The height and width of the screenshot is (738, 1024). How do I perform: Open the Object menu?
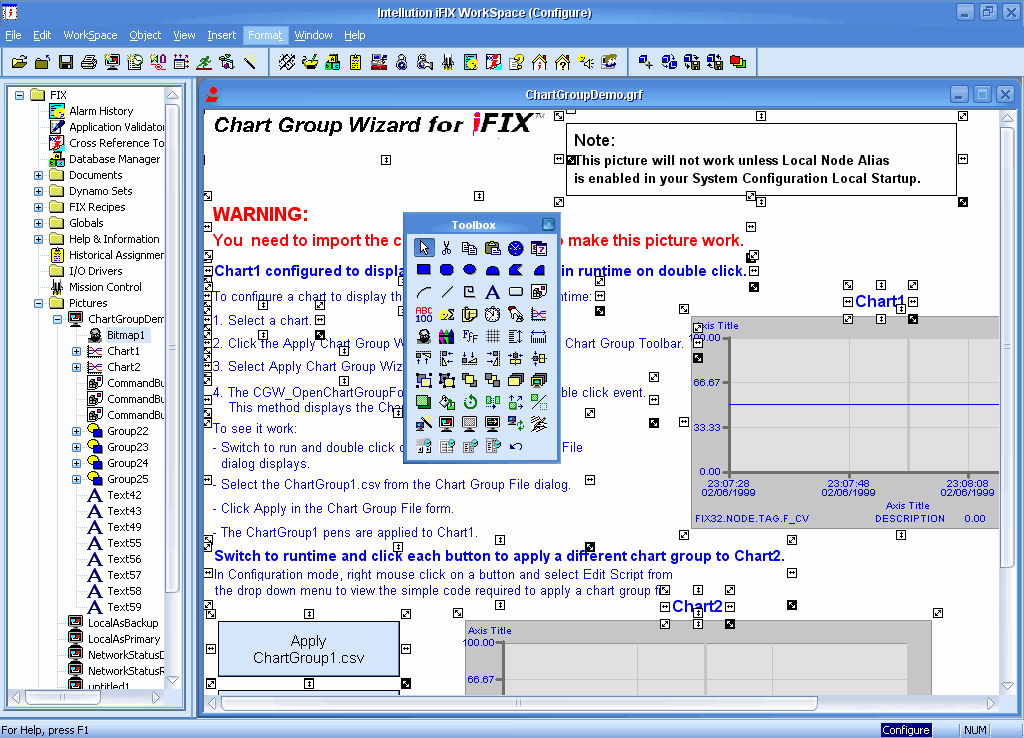pyautogui.click(x=145, y=35)
